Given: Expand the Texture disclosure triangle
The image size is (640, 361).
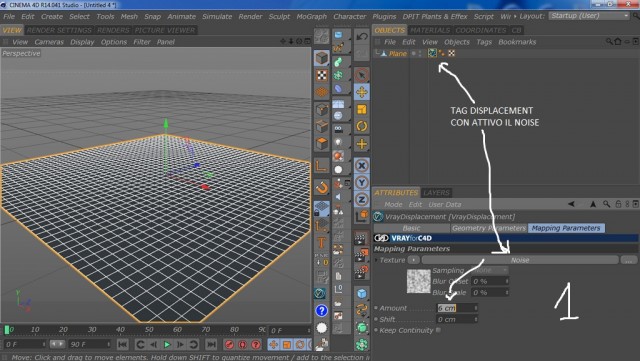Looking at the screenshot, I should pyautogui.click(x=376, y=260).
